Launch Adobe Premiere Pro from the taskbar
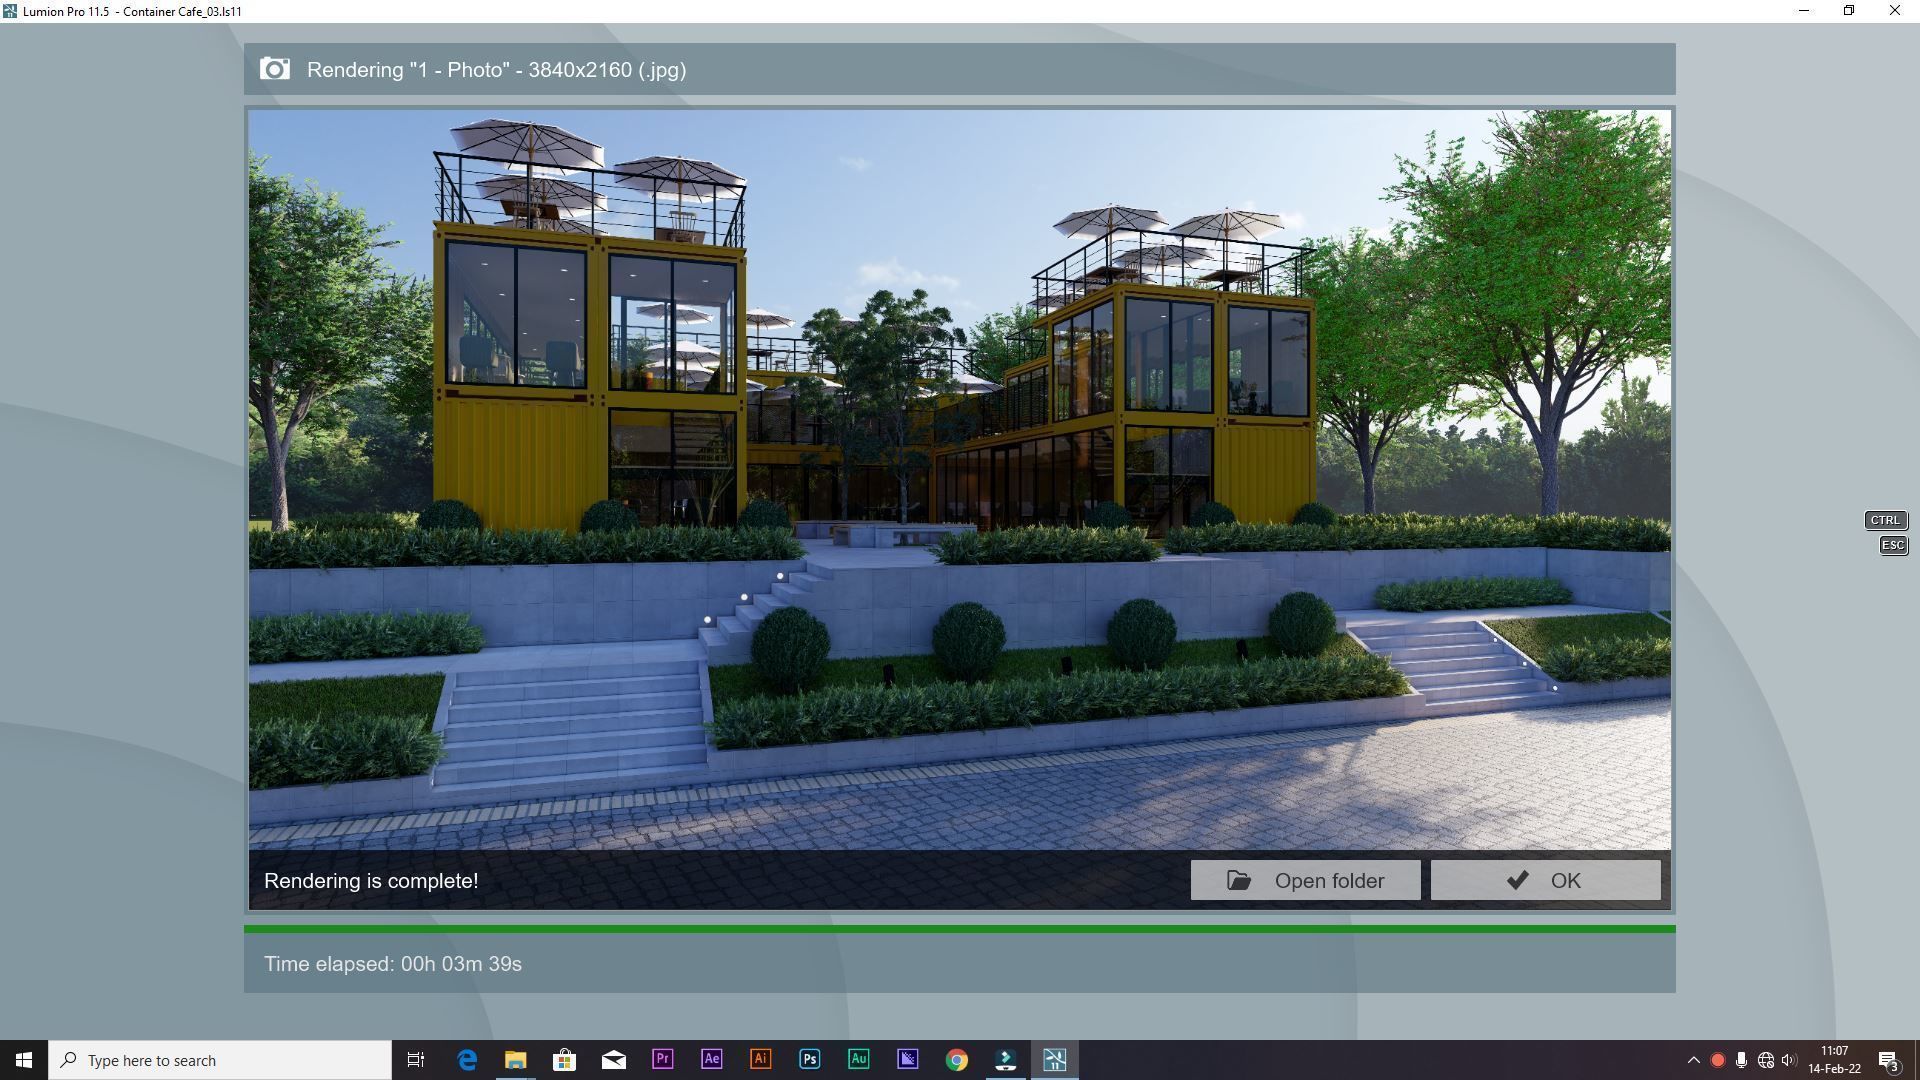 tap(663, 1060)
